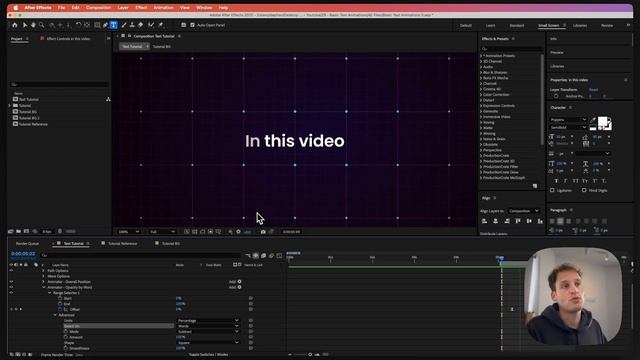Select the Rectangle shape tool

[x=97, y=25]
